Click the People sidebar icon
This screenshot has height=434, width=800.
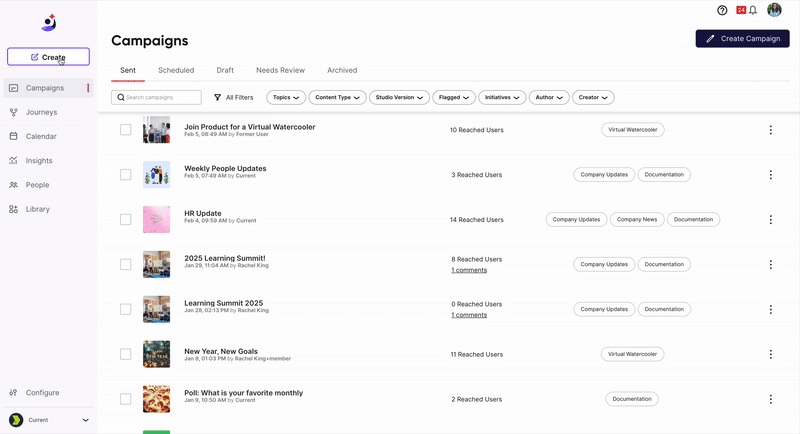point(14,185)
